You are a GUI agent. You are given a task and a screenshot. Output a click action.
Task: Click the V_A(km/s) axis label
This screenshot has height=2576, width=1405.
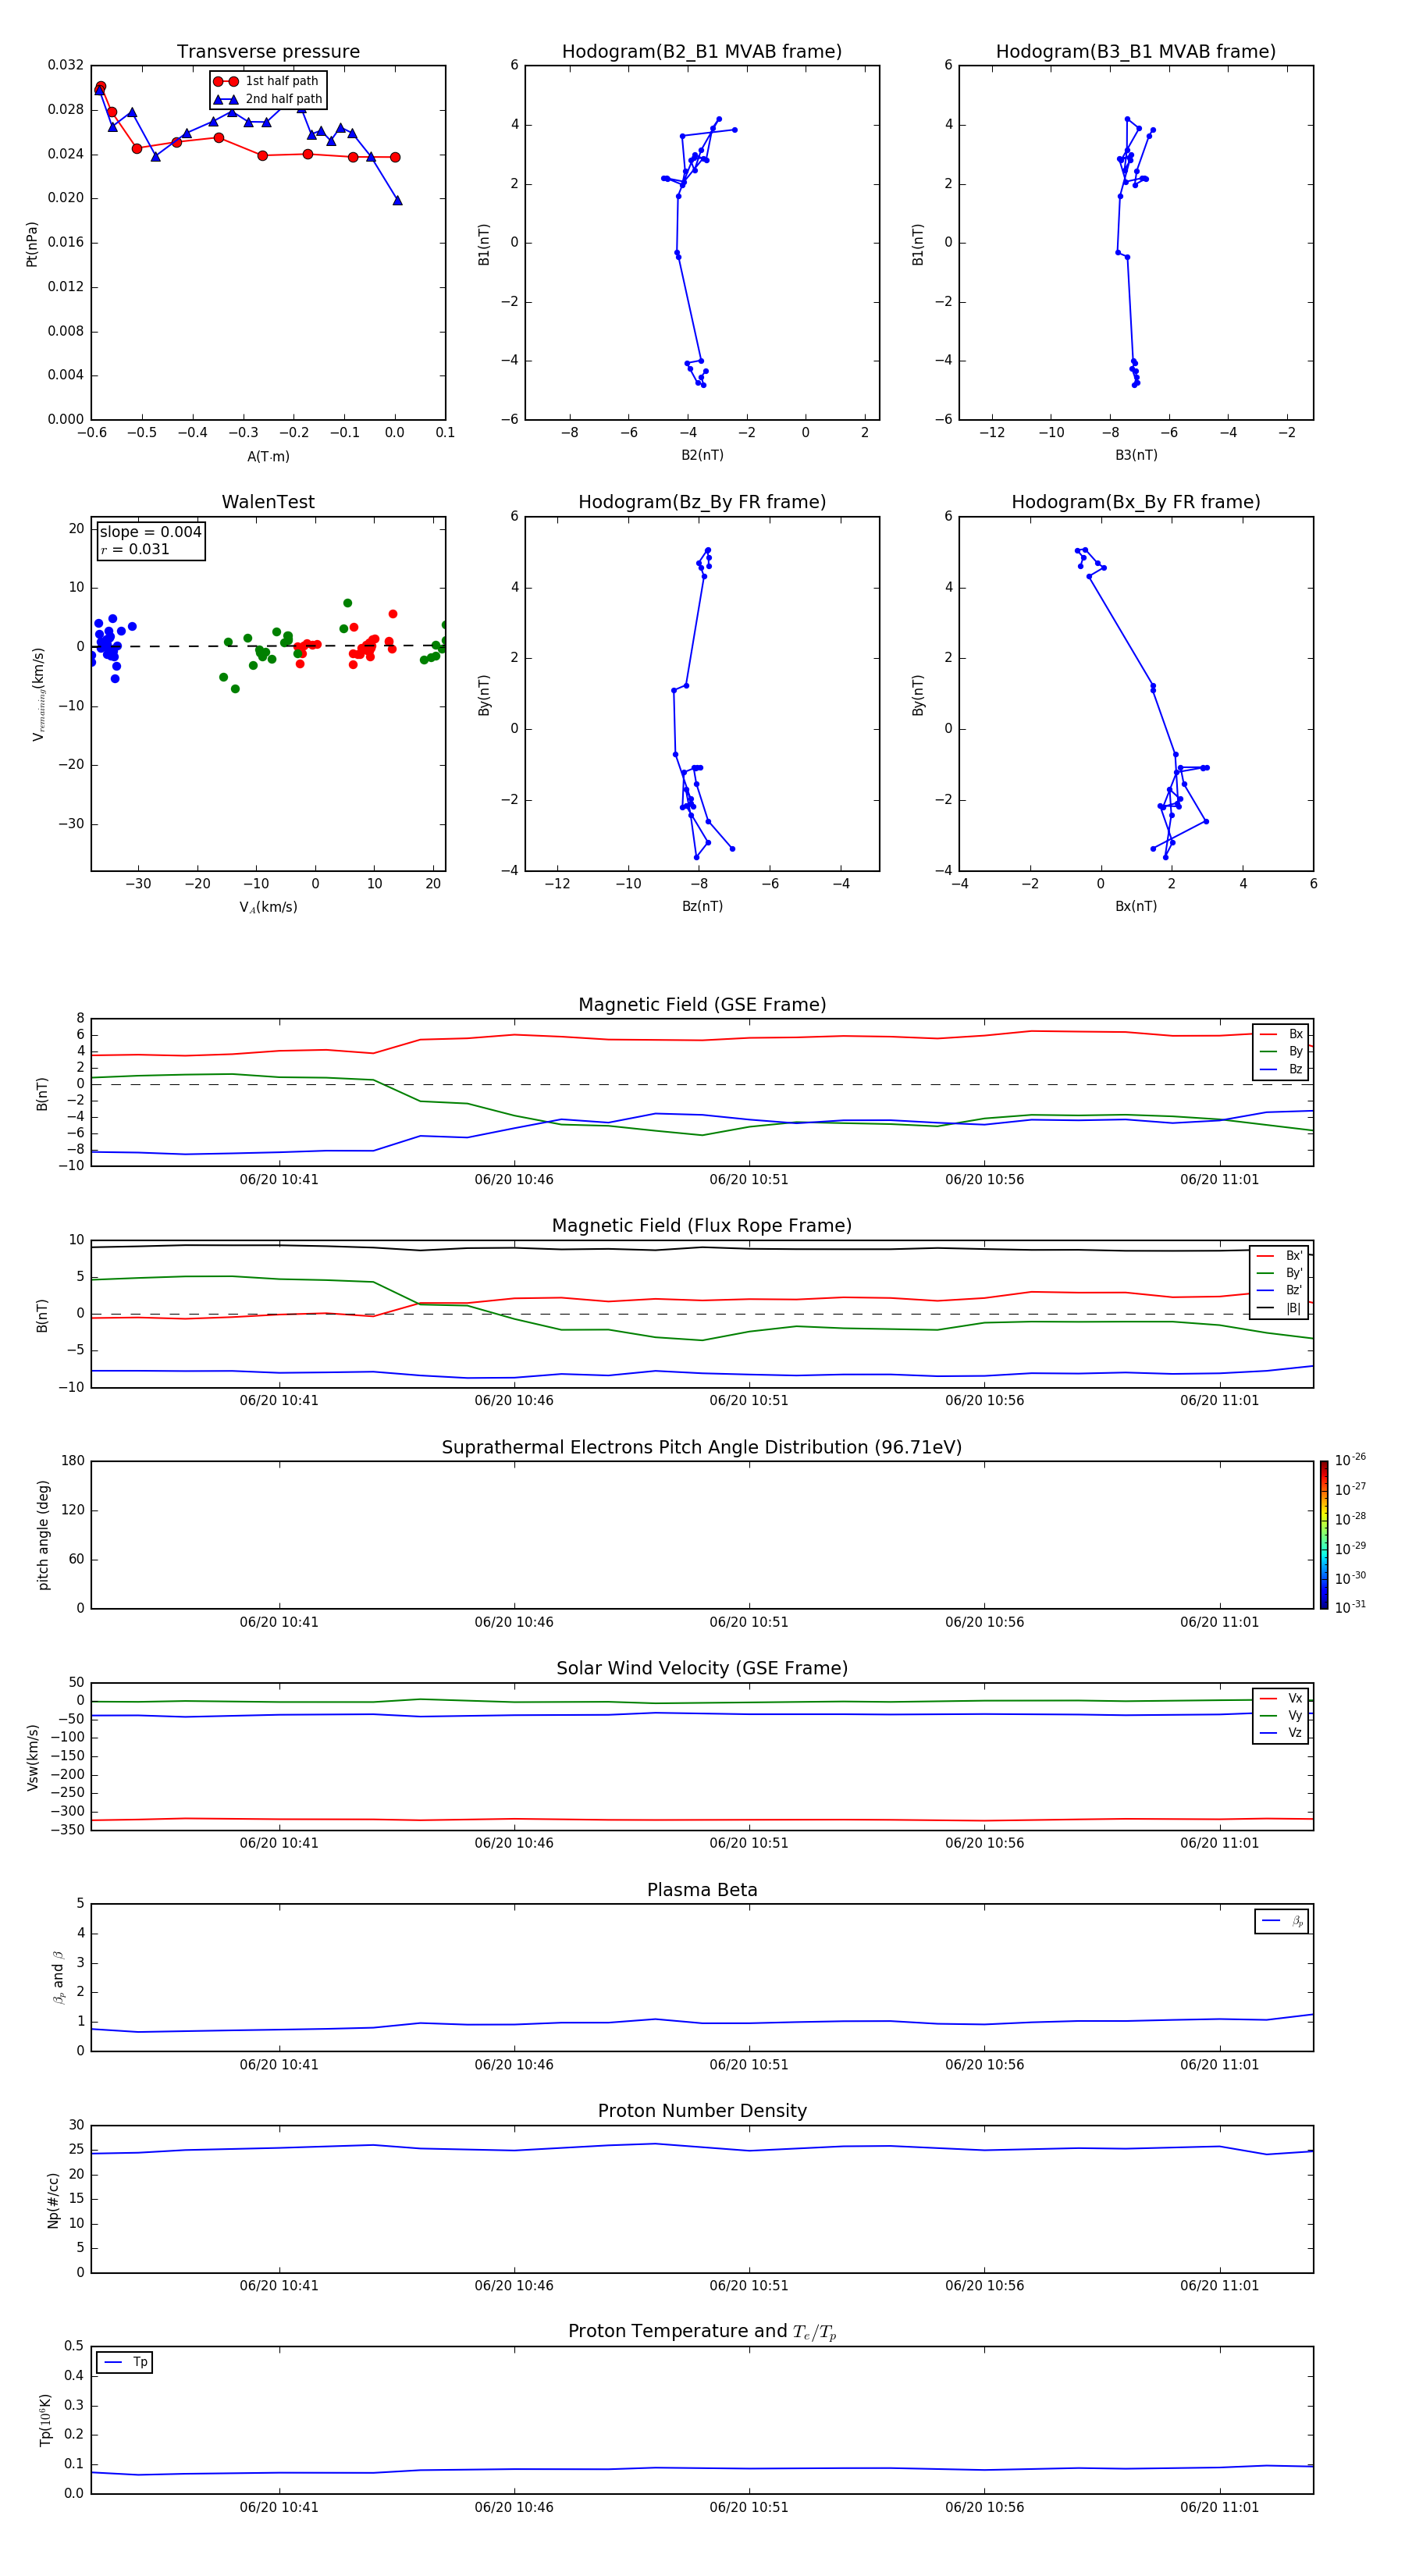(268, 907)
